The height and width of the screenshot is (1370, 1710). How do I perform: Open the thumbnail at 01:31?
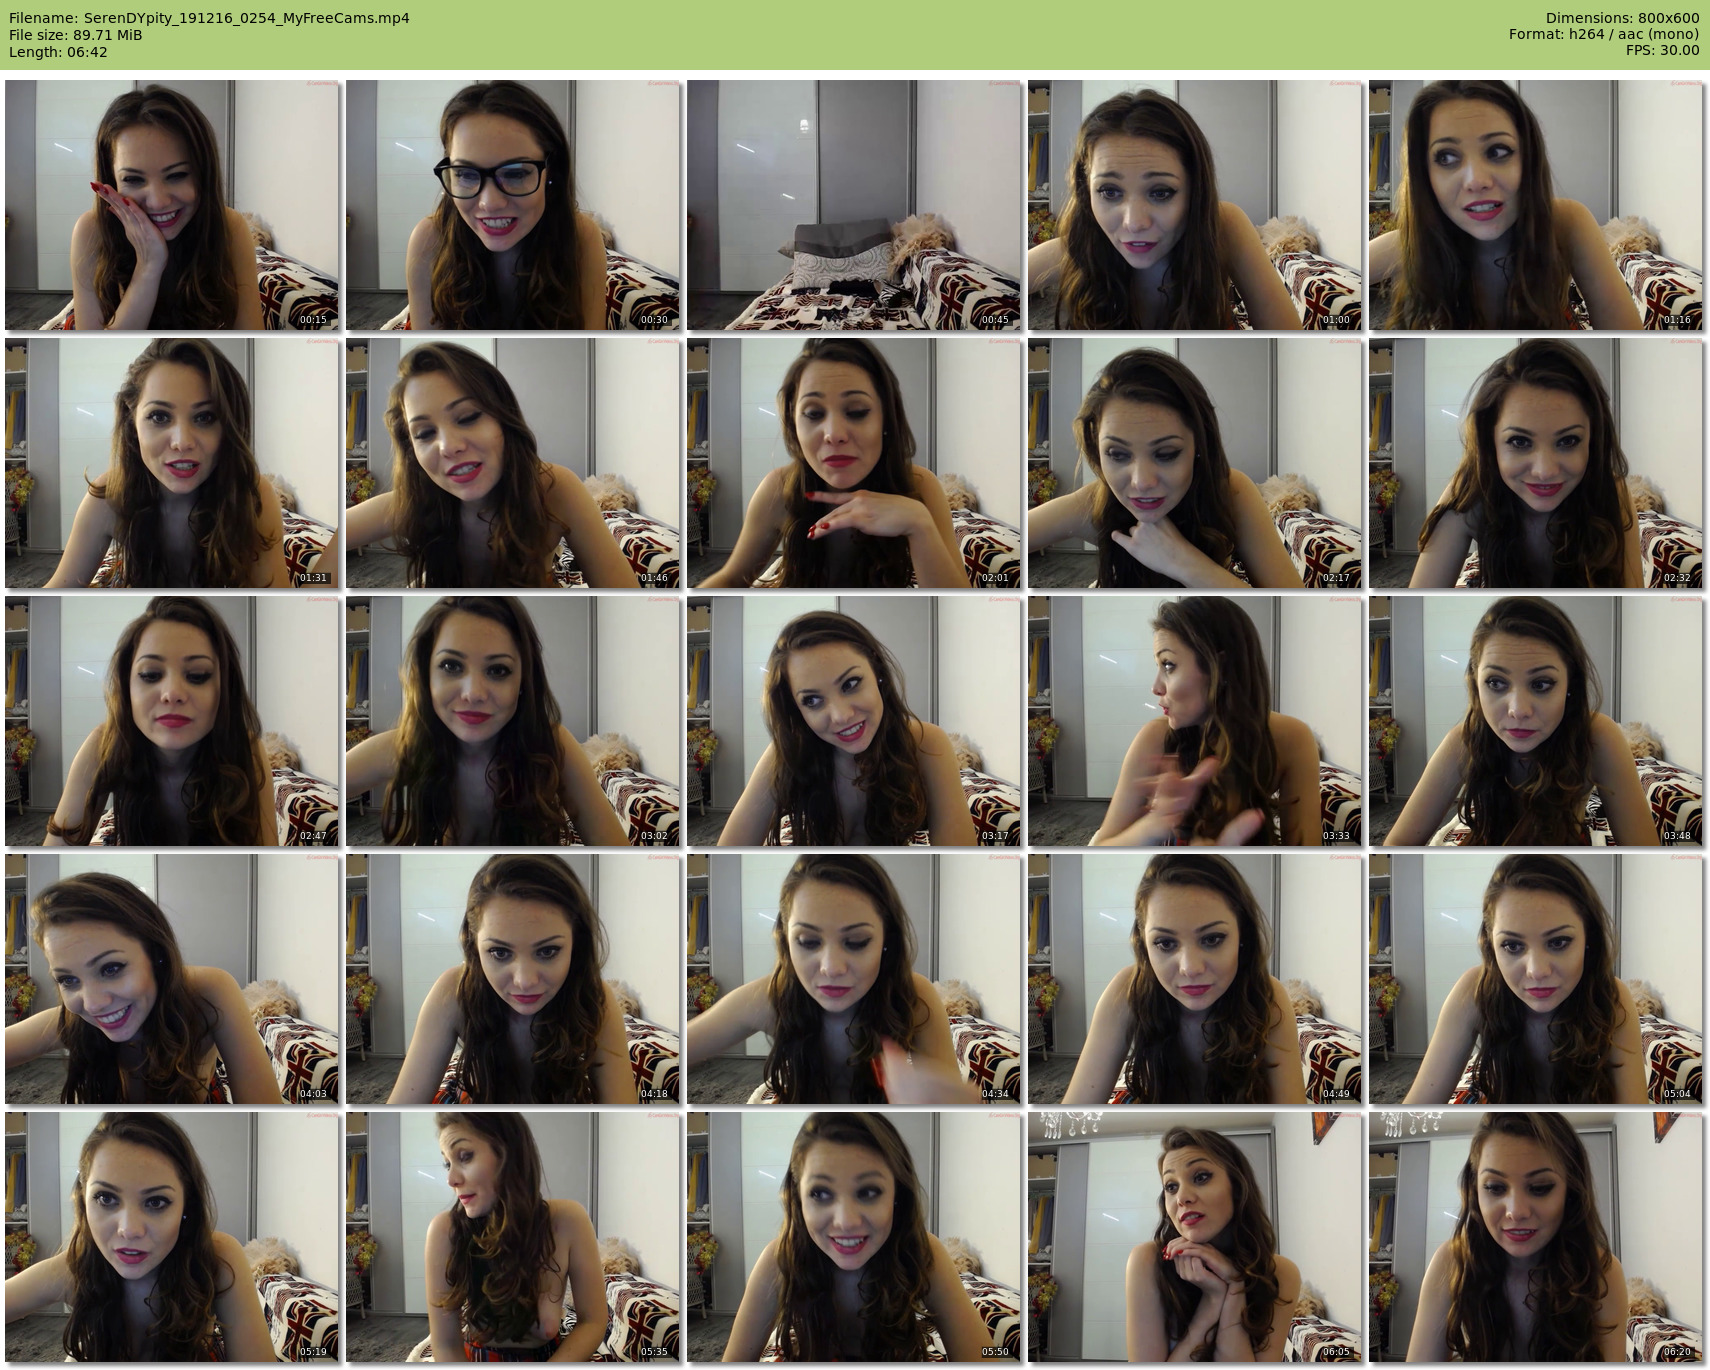(x=172, y=463)
